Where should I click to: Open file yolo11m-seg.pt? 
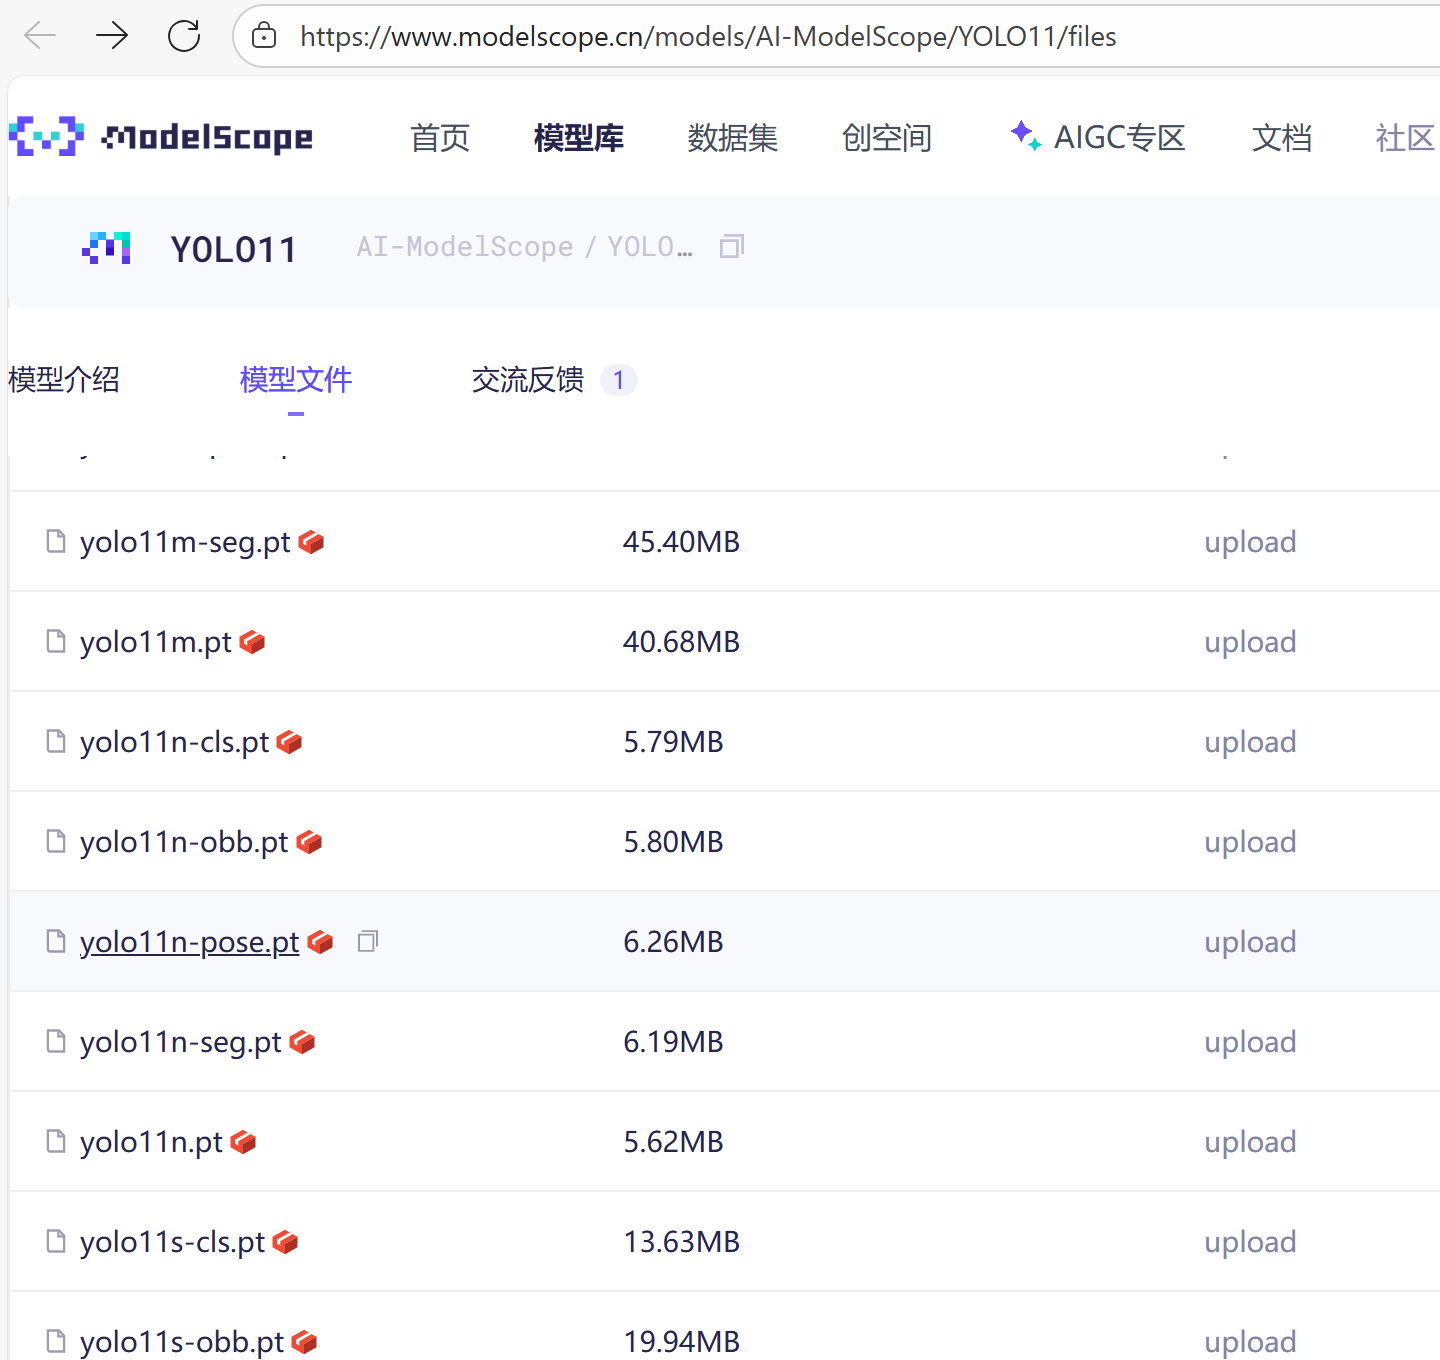tap(185, 542)
